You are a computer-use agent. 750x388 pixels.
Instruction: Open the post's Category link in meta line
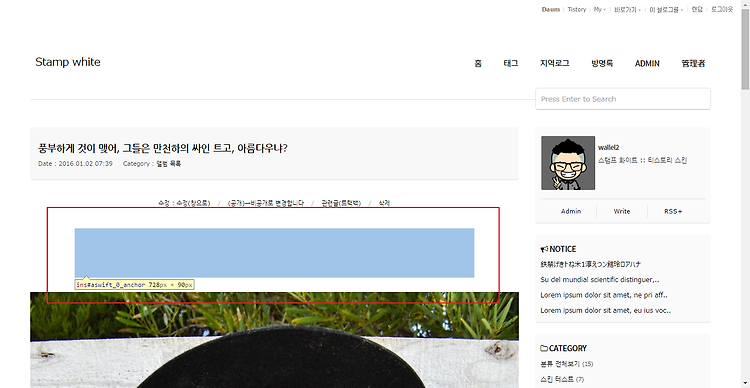[169, 164]
